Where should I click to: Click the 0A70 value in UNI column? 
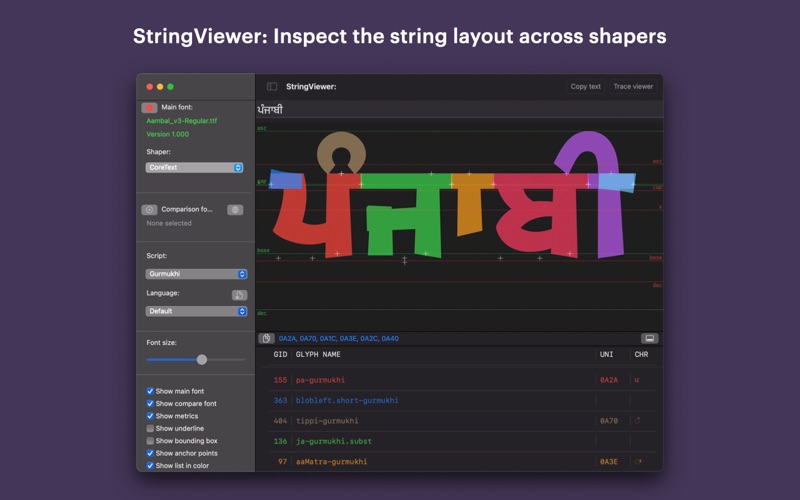tap(609, 421)
